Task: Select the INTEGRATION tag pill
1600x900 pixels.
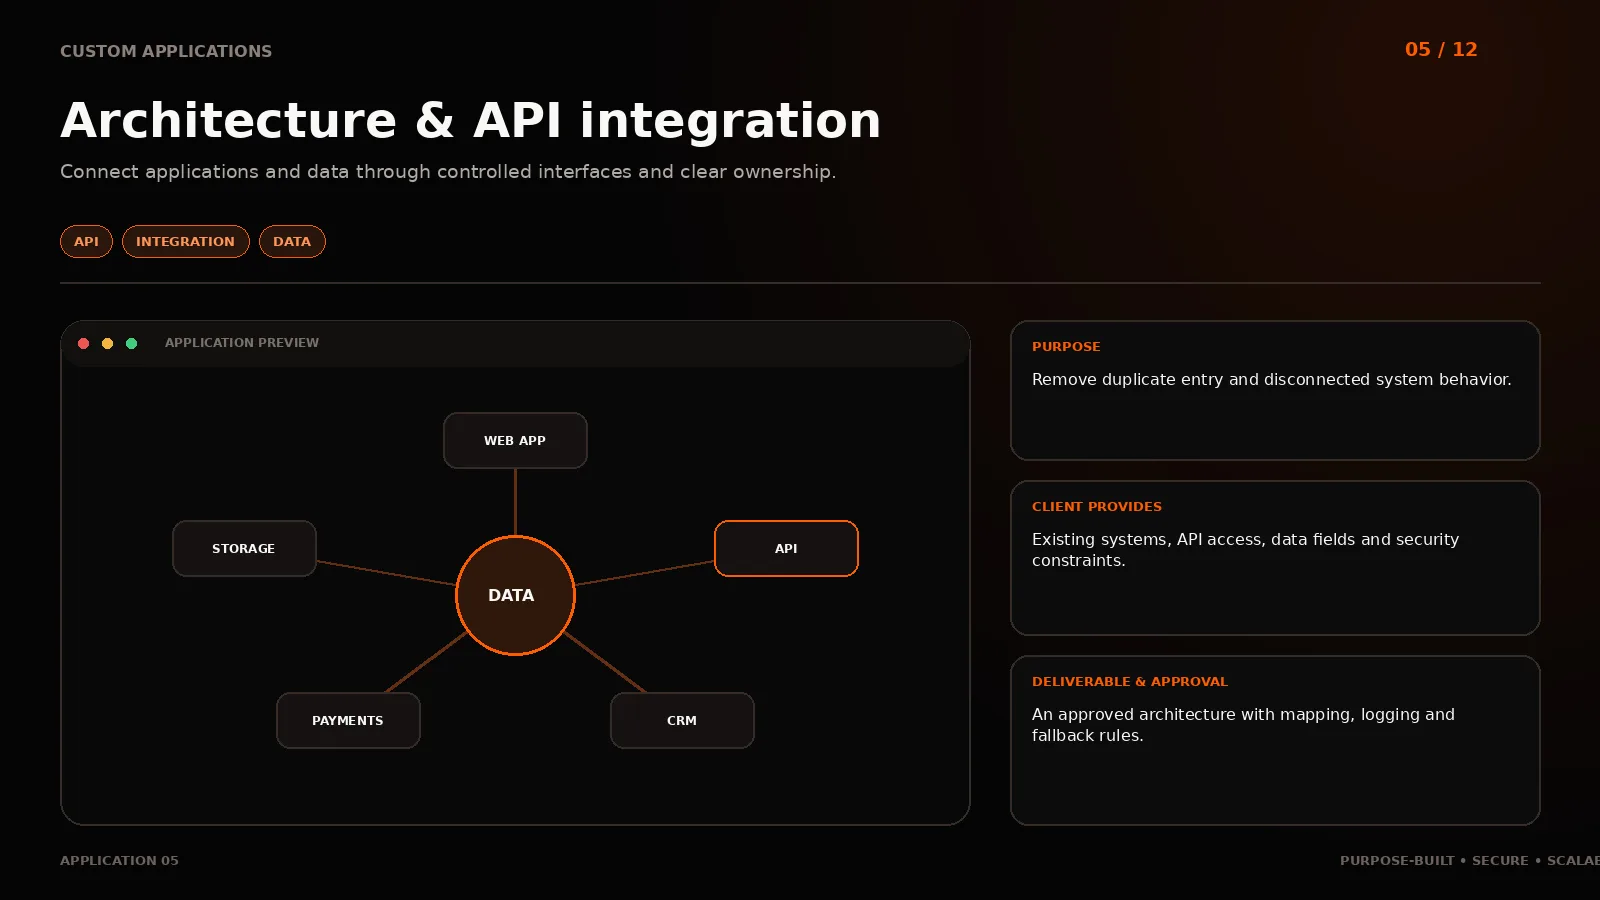Action: (185, 241)
